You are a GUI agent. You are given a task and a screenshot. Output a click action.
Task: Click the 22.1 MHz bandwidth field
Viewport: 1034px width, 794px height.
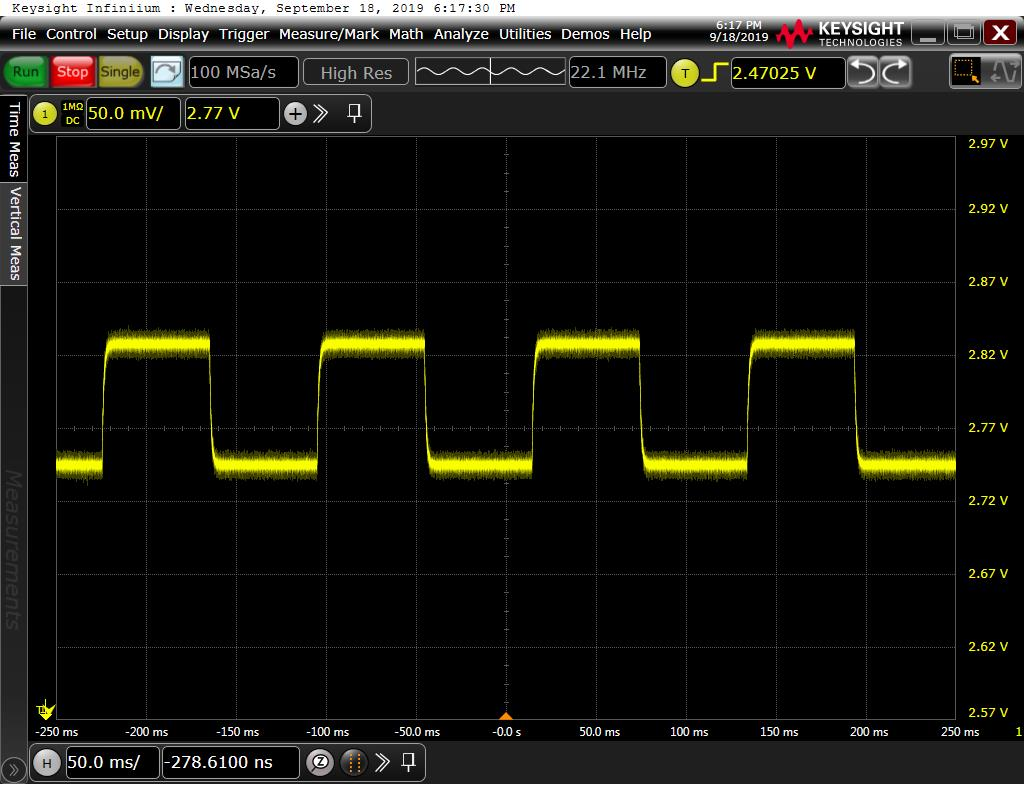point(617,73)
